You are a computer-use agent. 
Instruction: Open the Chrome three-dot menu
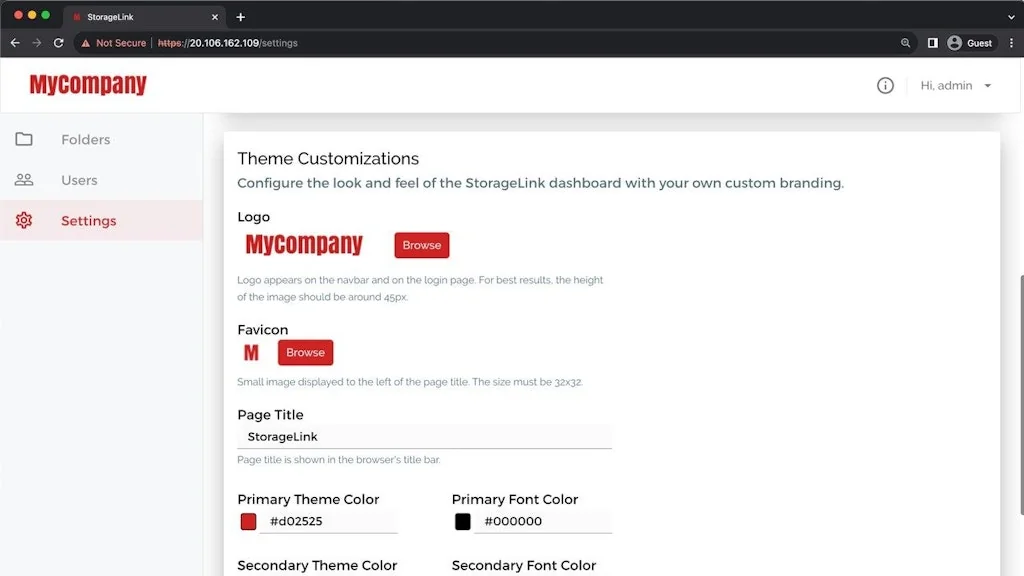1011,43
